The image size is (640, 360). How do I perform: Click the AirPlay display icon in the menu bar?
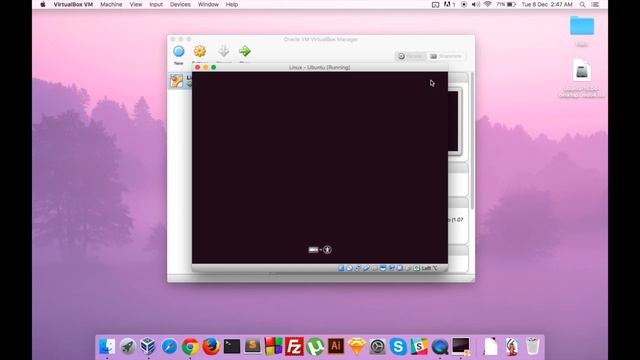tap(436, 4)
